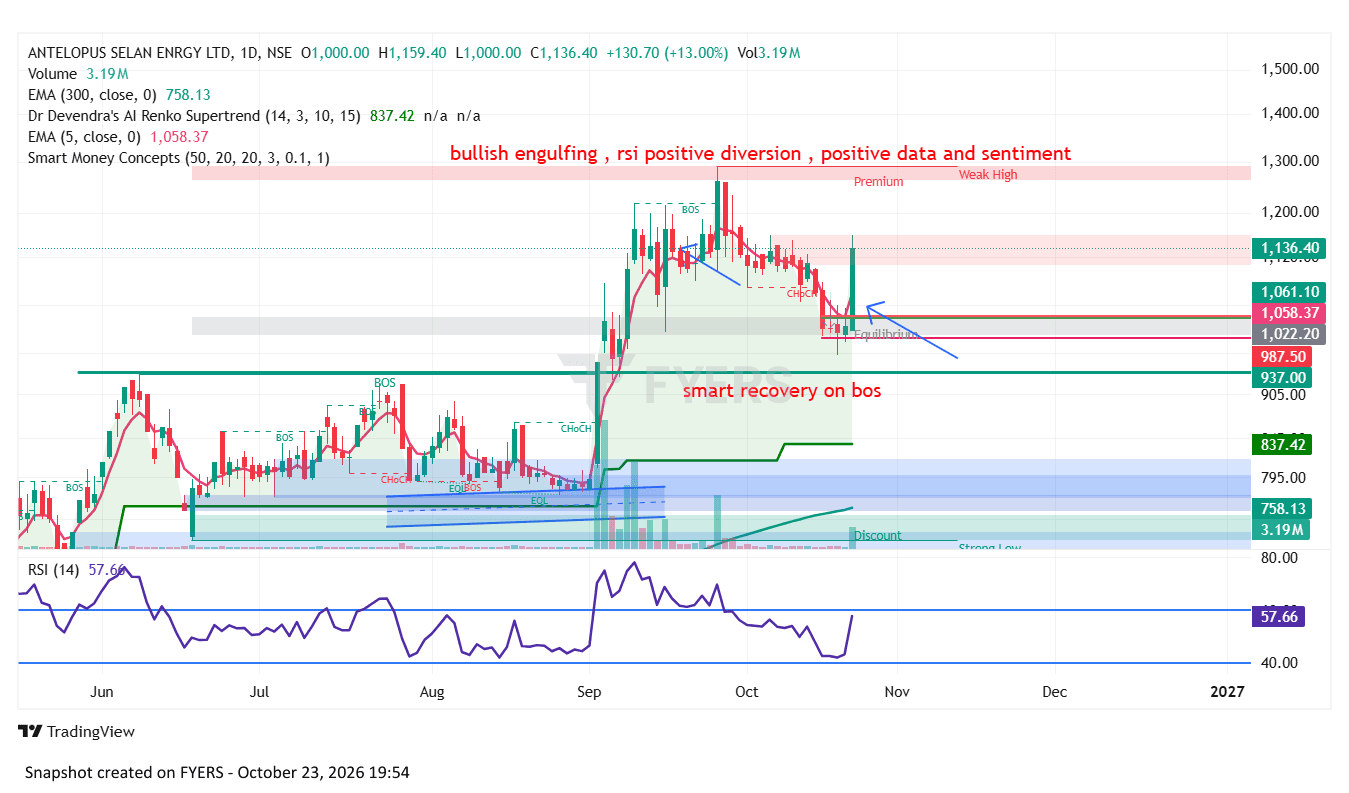Select the 'smart recovery on bos' annotation
Image resolution: width=1349 pixels, height=793 pixels.
click(782, 391)
